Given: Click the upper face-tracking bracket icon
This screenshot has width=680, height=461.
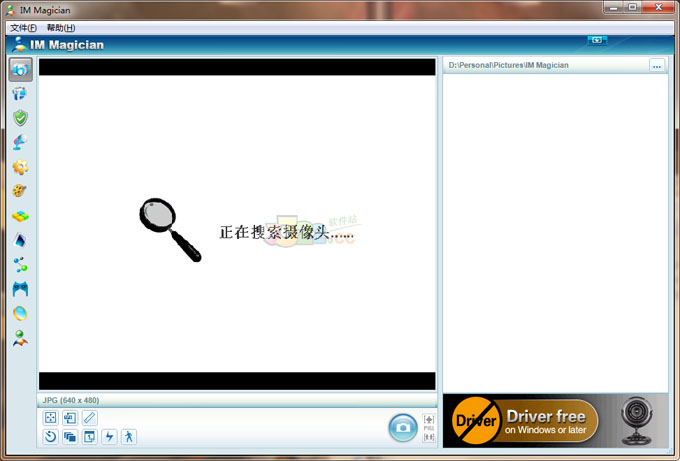Looking at the screenshot, I should pyautogui.click(x=429, y=419).
